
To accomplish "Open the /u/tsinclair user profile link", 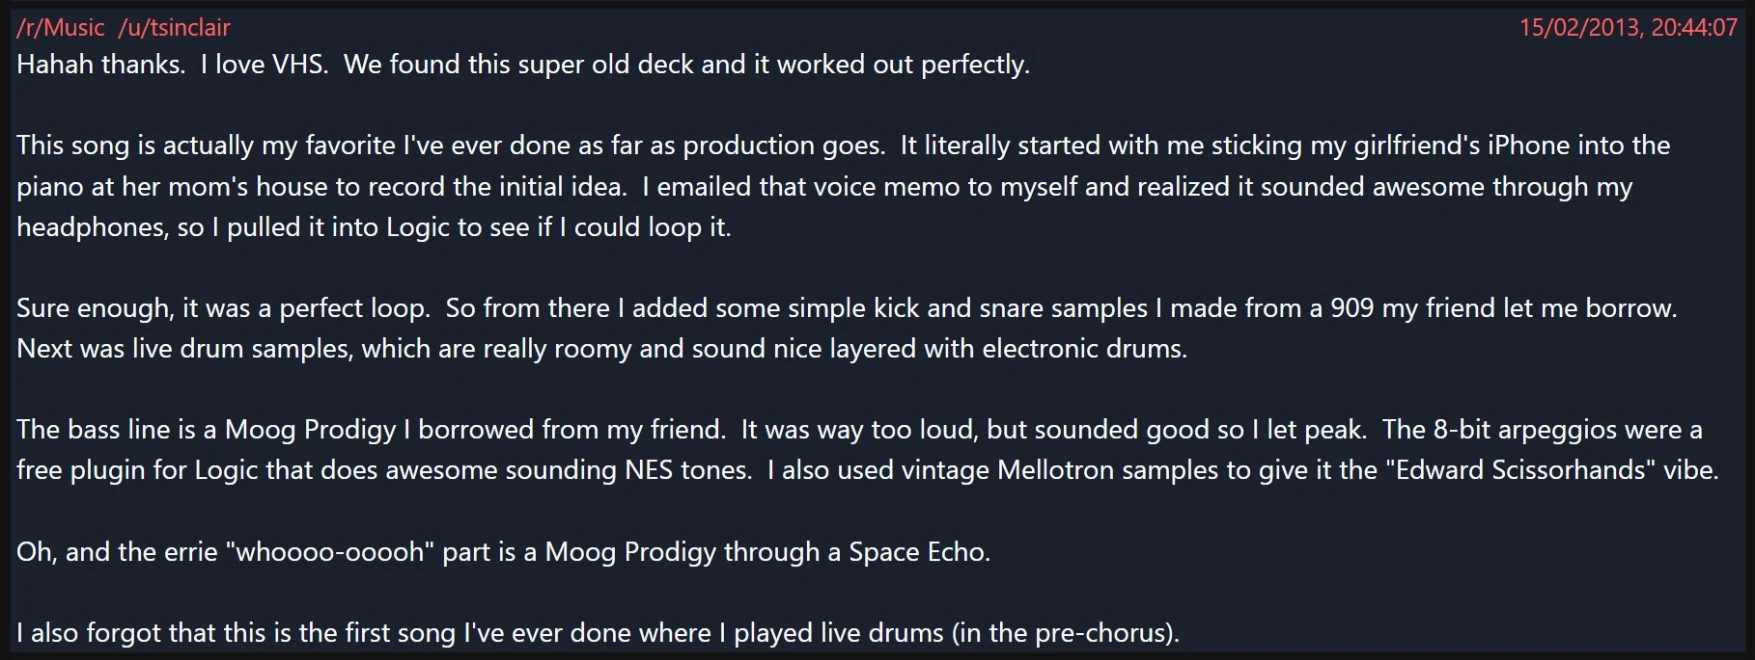I will click(x=174, y=27).
